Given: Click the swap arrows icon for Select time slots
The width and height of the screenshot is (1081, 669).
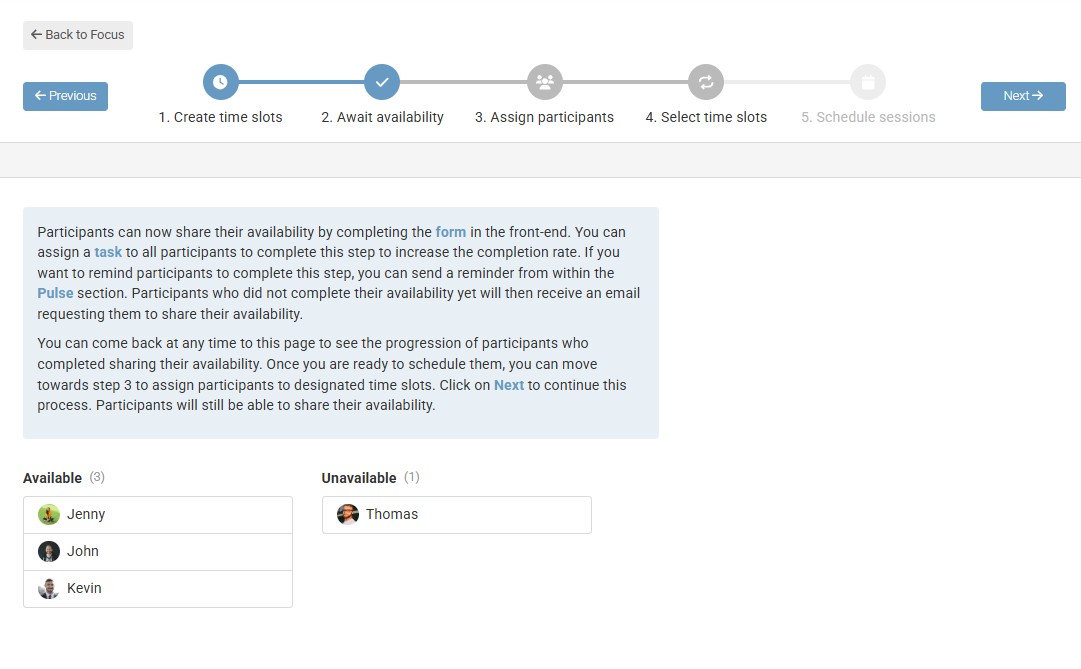Looking at the screenshot, I should pos(706,82).
